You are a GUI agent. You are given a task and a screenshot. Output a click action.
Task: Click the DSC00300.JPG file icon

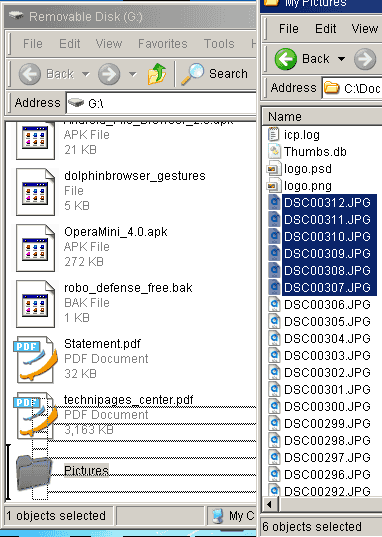(274, 406)
